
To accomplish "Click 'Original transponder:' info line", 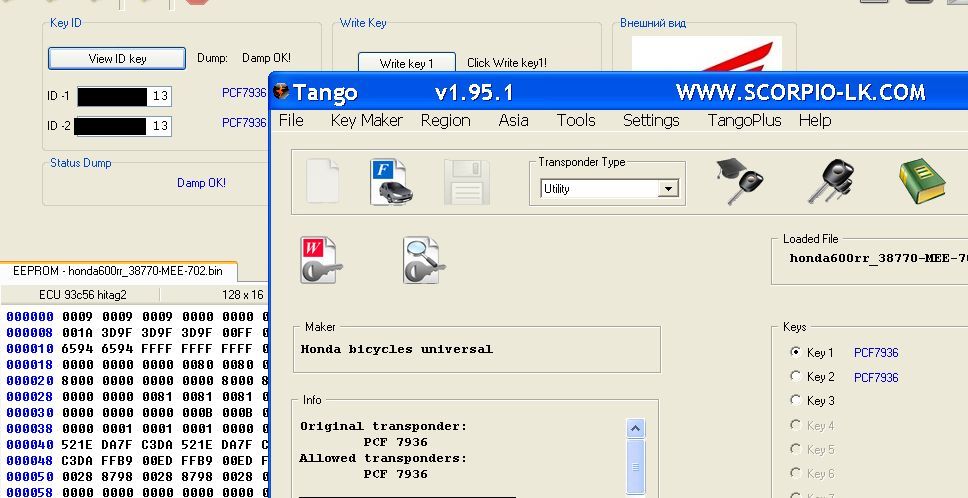I will pyautogui.click(x=383, y=426).
